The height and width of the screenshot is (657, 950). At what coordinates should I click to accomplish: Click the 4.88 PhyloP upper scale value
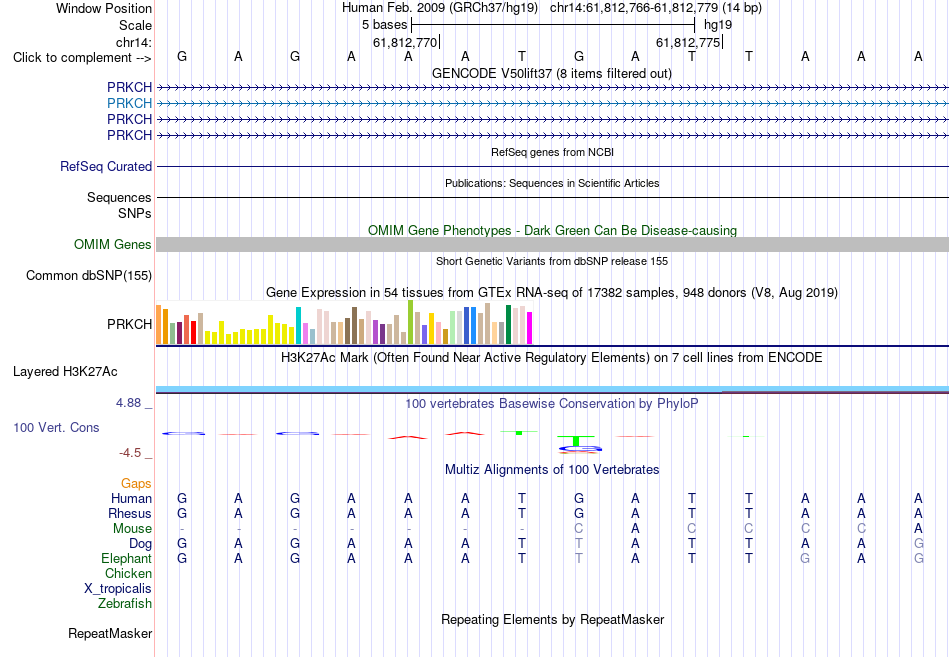coord(128,402)
